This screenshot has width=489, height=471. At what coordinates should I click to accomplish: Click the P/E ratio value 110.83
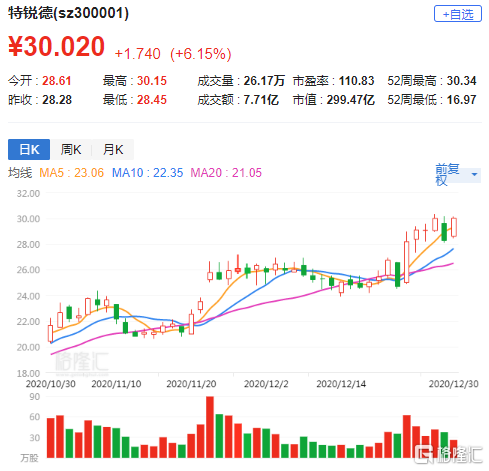pyautogui.click(x=356, y=81)
